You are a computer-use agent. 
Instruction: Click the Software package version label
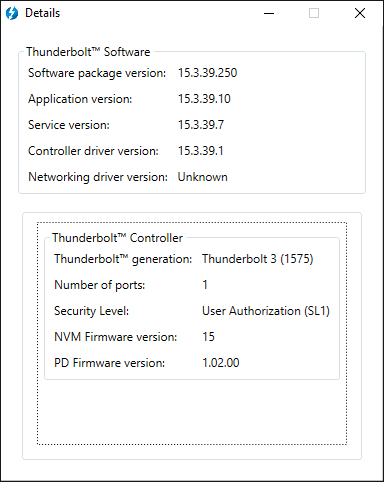point(97,73)
